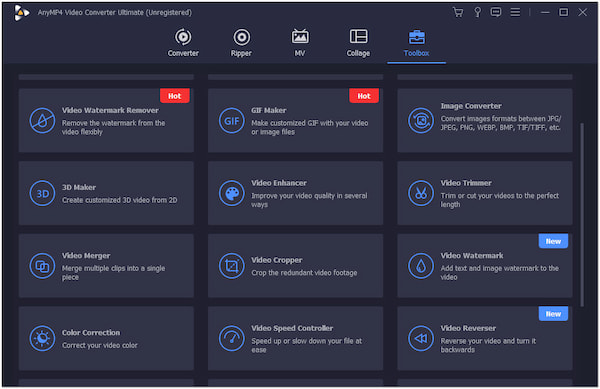Open the GIF Maker title
Viewport: 600px width, 389px height.
(x=269, y=110)
